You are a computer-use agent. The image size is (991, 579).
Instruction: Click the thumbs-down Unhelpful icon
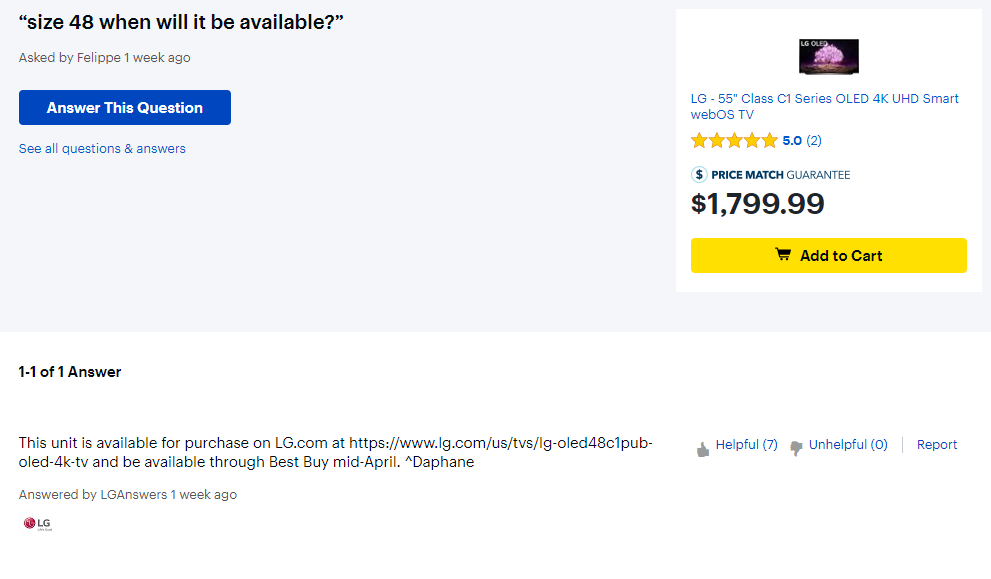796,448
